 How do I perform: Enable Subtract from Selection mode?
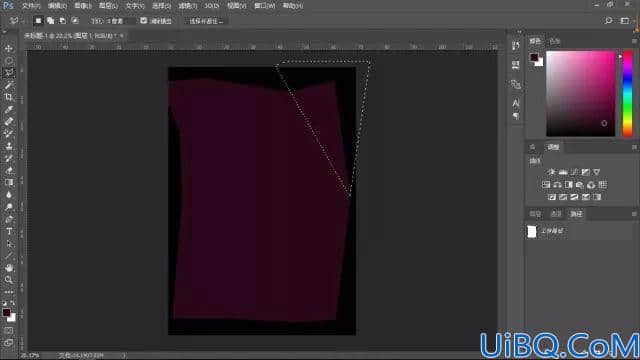(x=62, y=20)
